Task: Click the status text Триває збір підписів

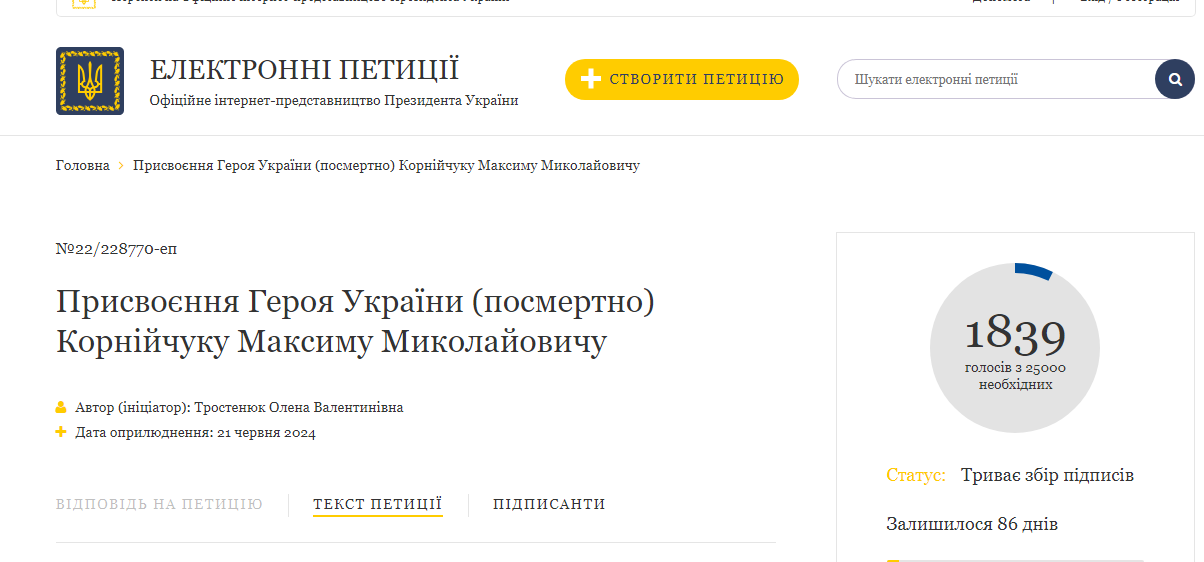Action: pos(1047,475)
